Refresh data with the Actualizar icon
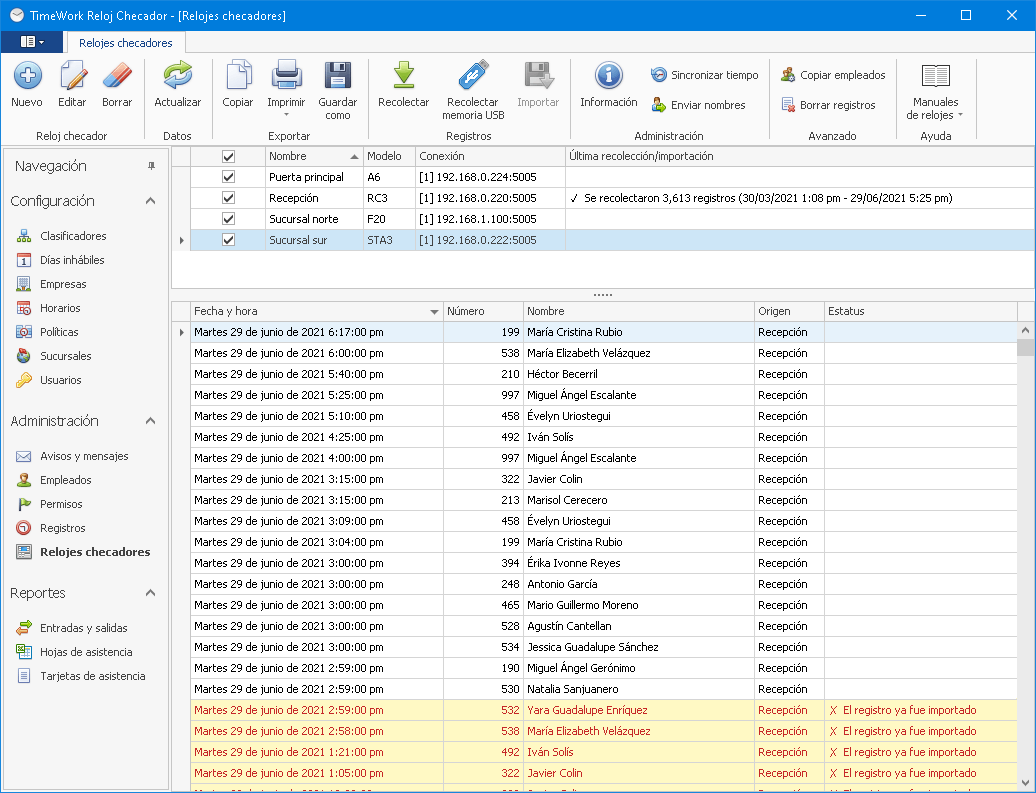Image resolution: width=1036 pixels, height=793 pixels. (x=177, y=76)
